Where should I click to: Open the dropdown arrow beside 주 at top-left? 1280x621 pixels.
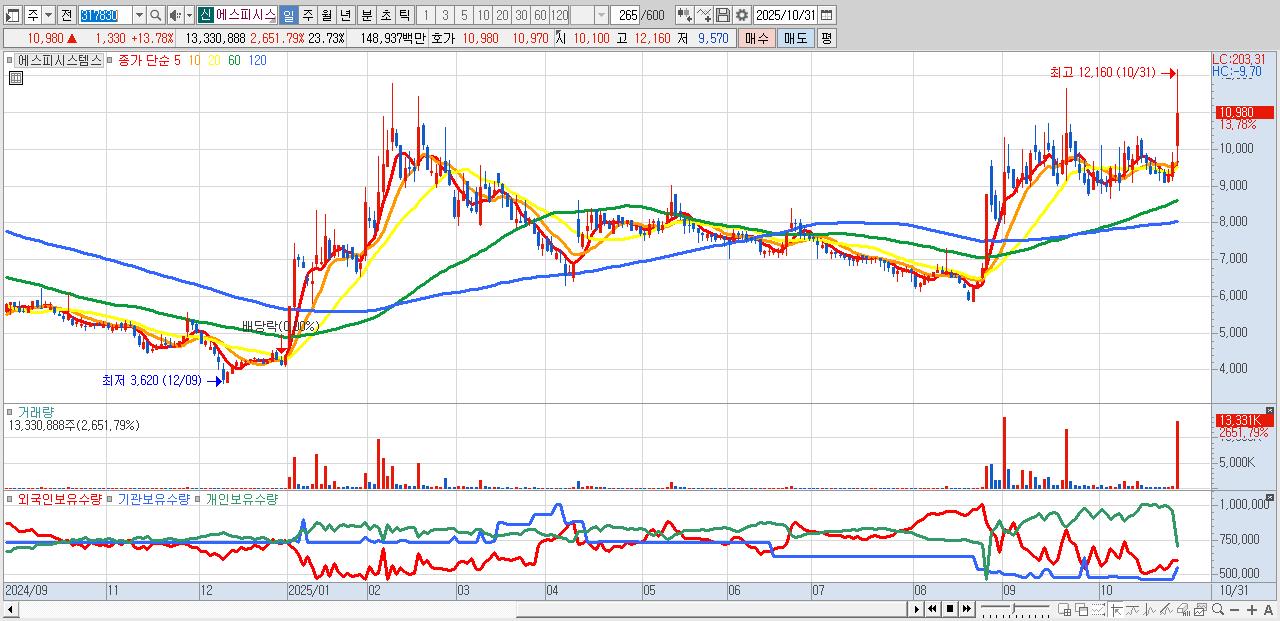pos(48,15)
